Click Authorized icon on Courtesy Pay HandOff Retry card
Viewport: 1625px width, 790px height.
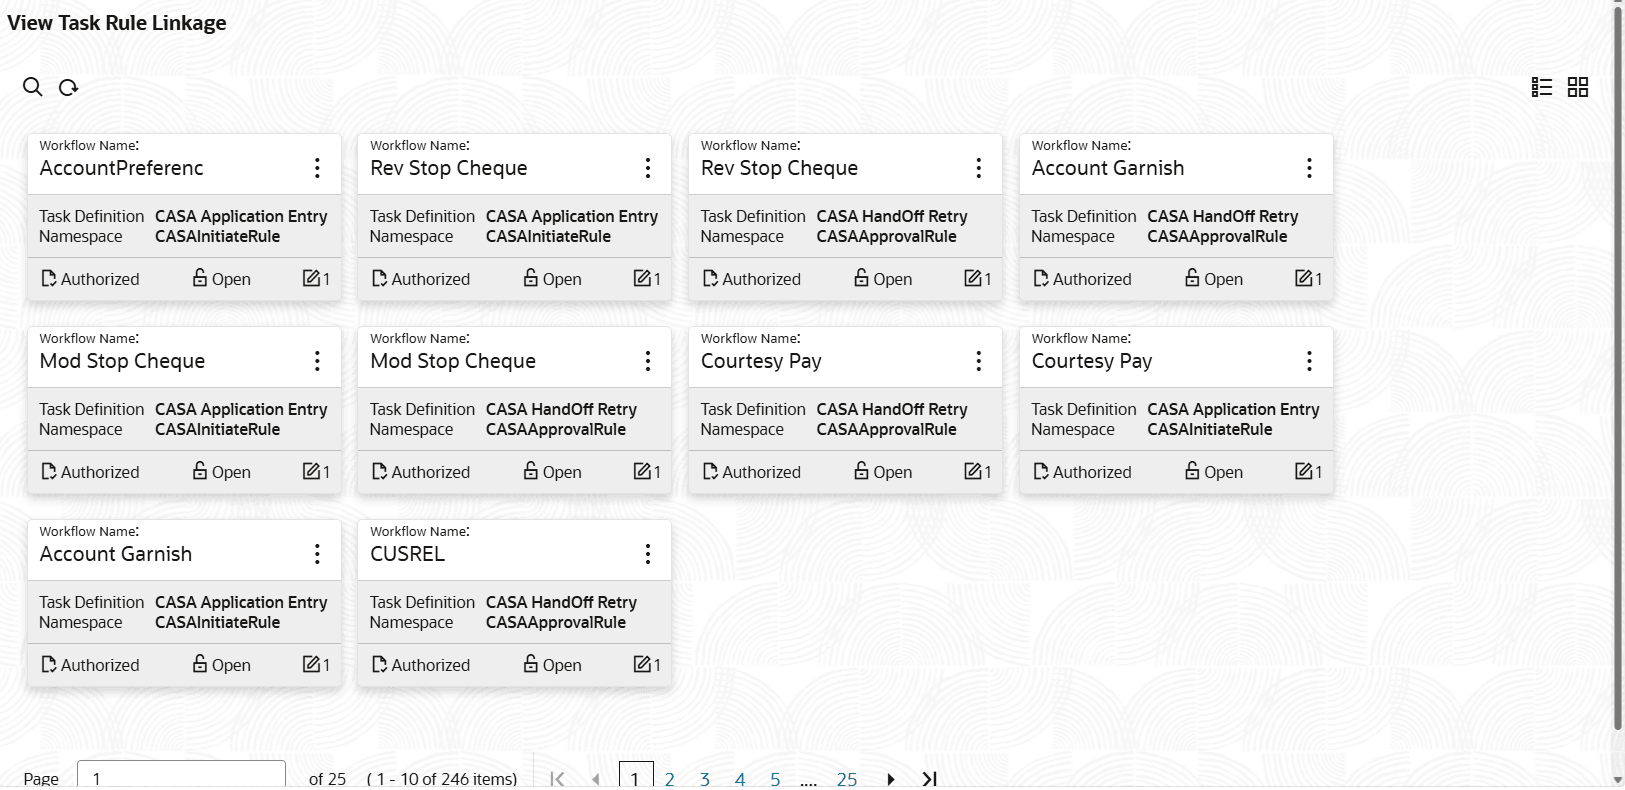point(710,471)
